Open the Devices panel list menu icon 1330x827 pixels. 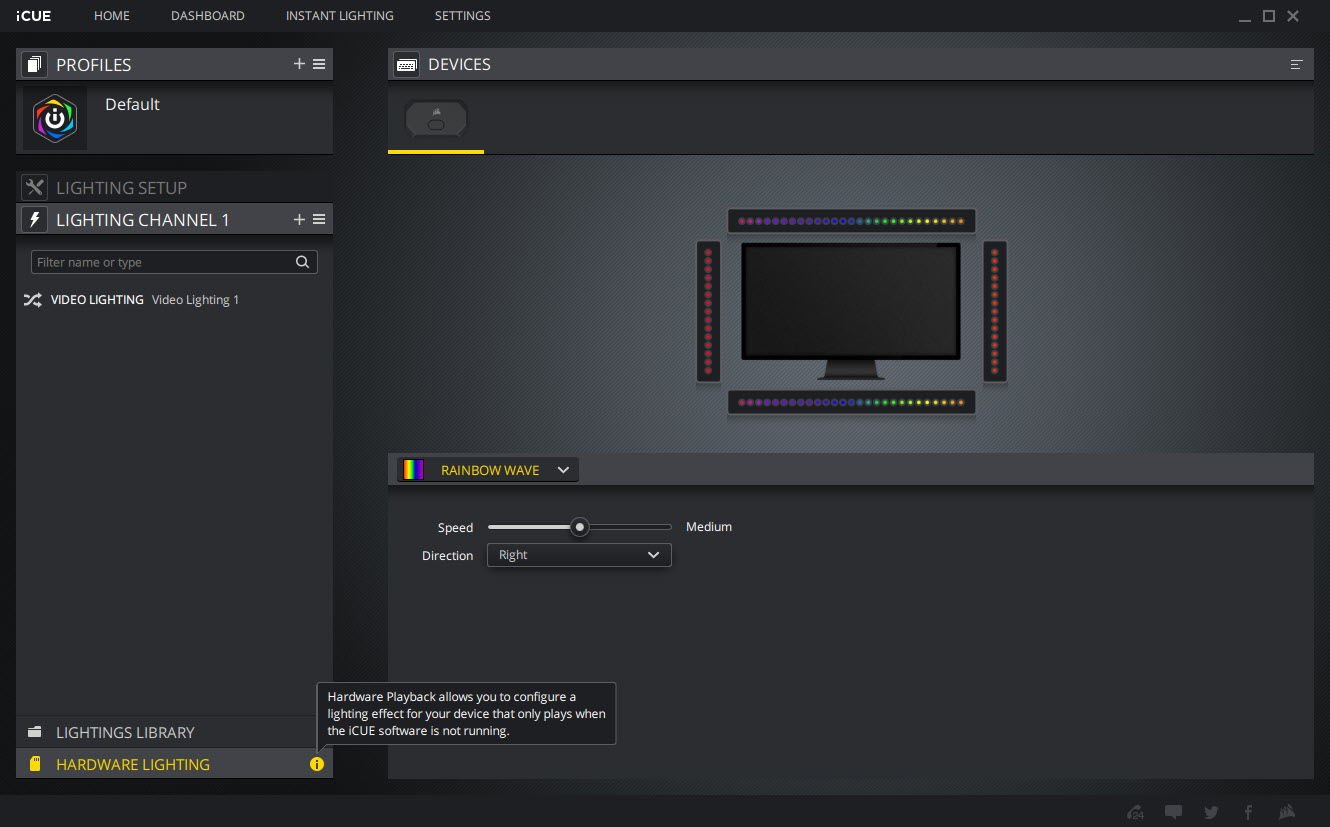point(1297,64)
